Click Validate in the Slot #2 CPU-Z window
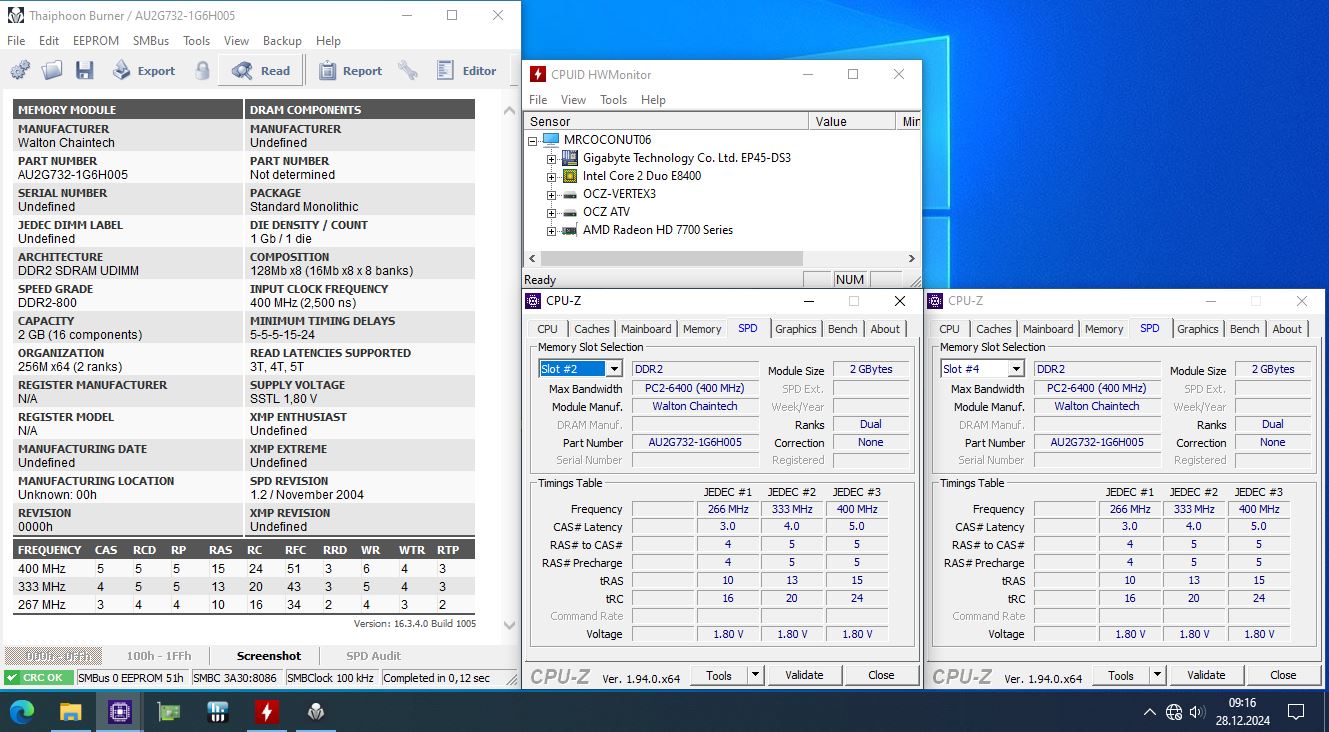The width and height of the screenshot is (1329, 732). coord(804,675)
